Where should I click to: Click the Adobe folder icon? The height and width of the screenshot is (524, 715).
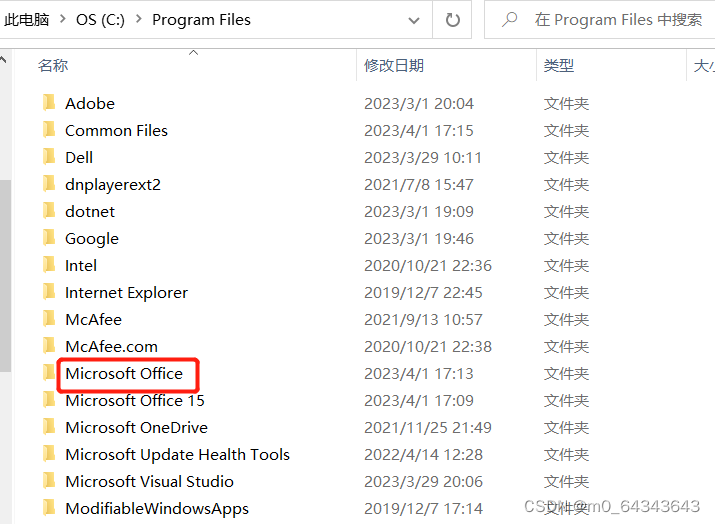(49, 103)
